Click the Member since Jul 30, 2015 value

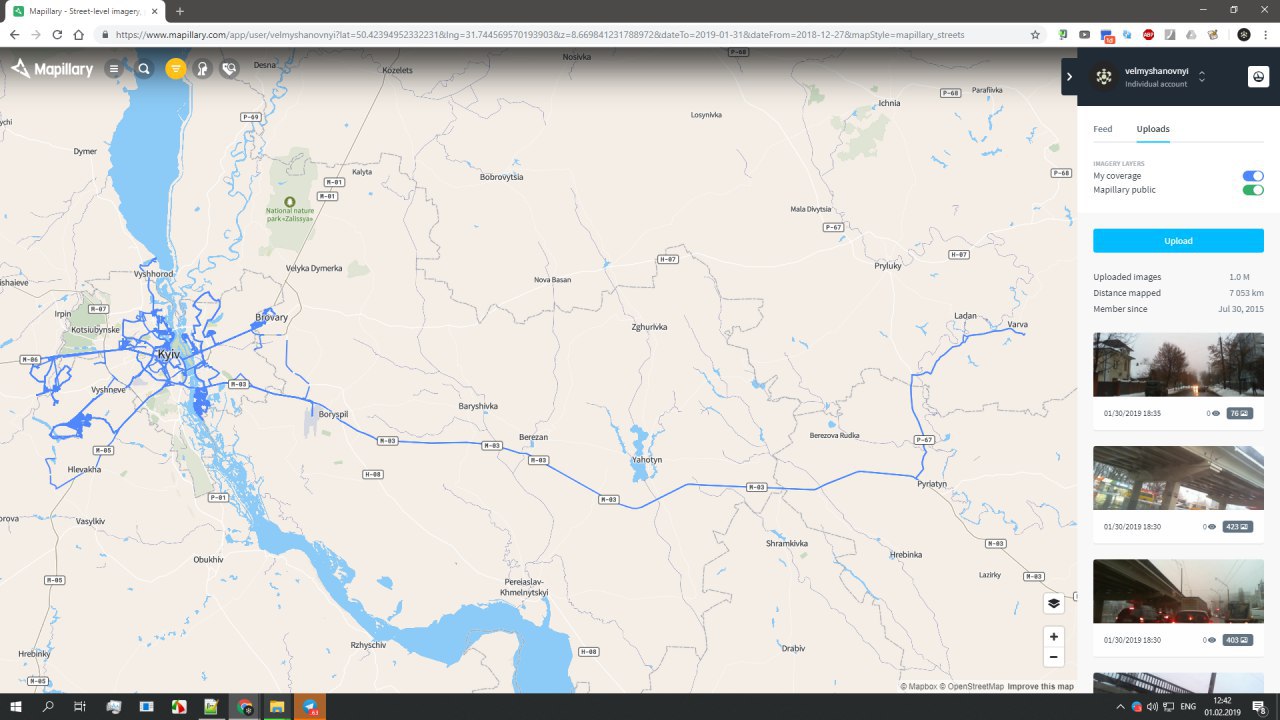point(1241,309)
